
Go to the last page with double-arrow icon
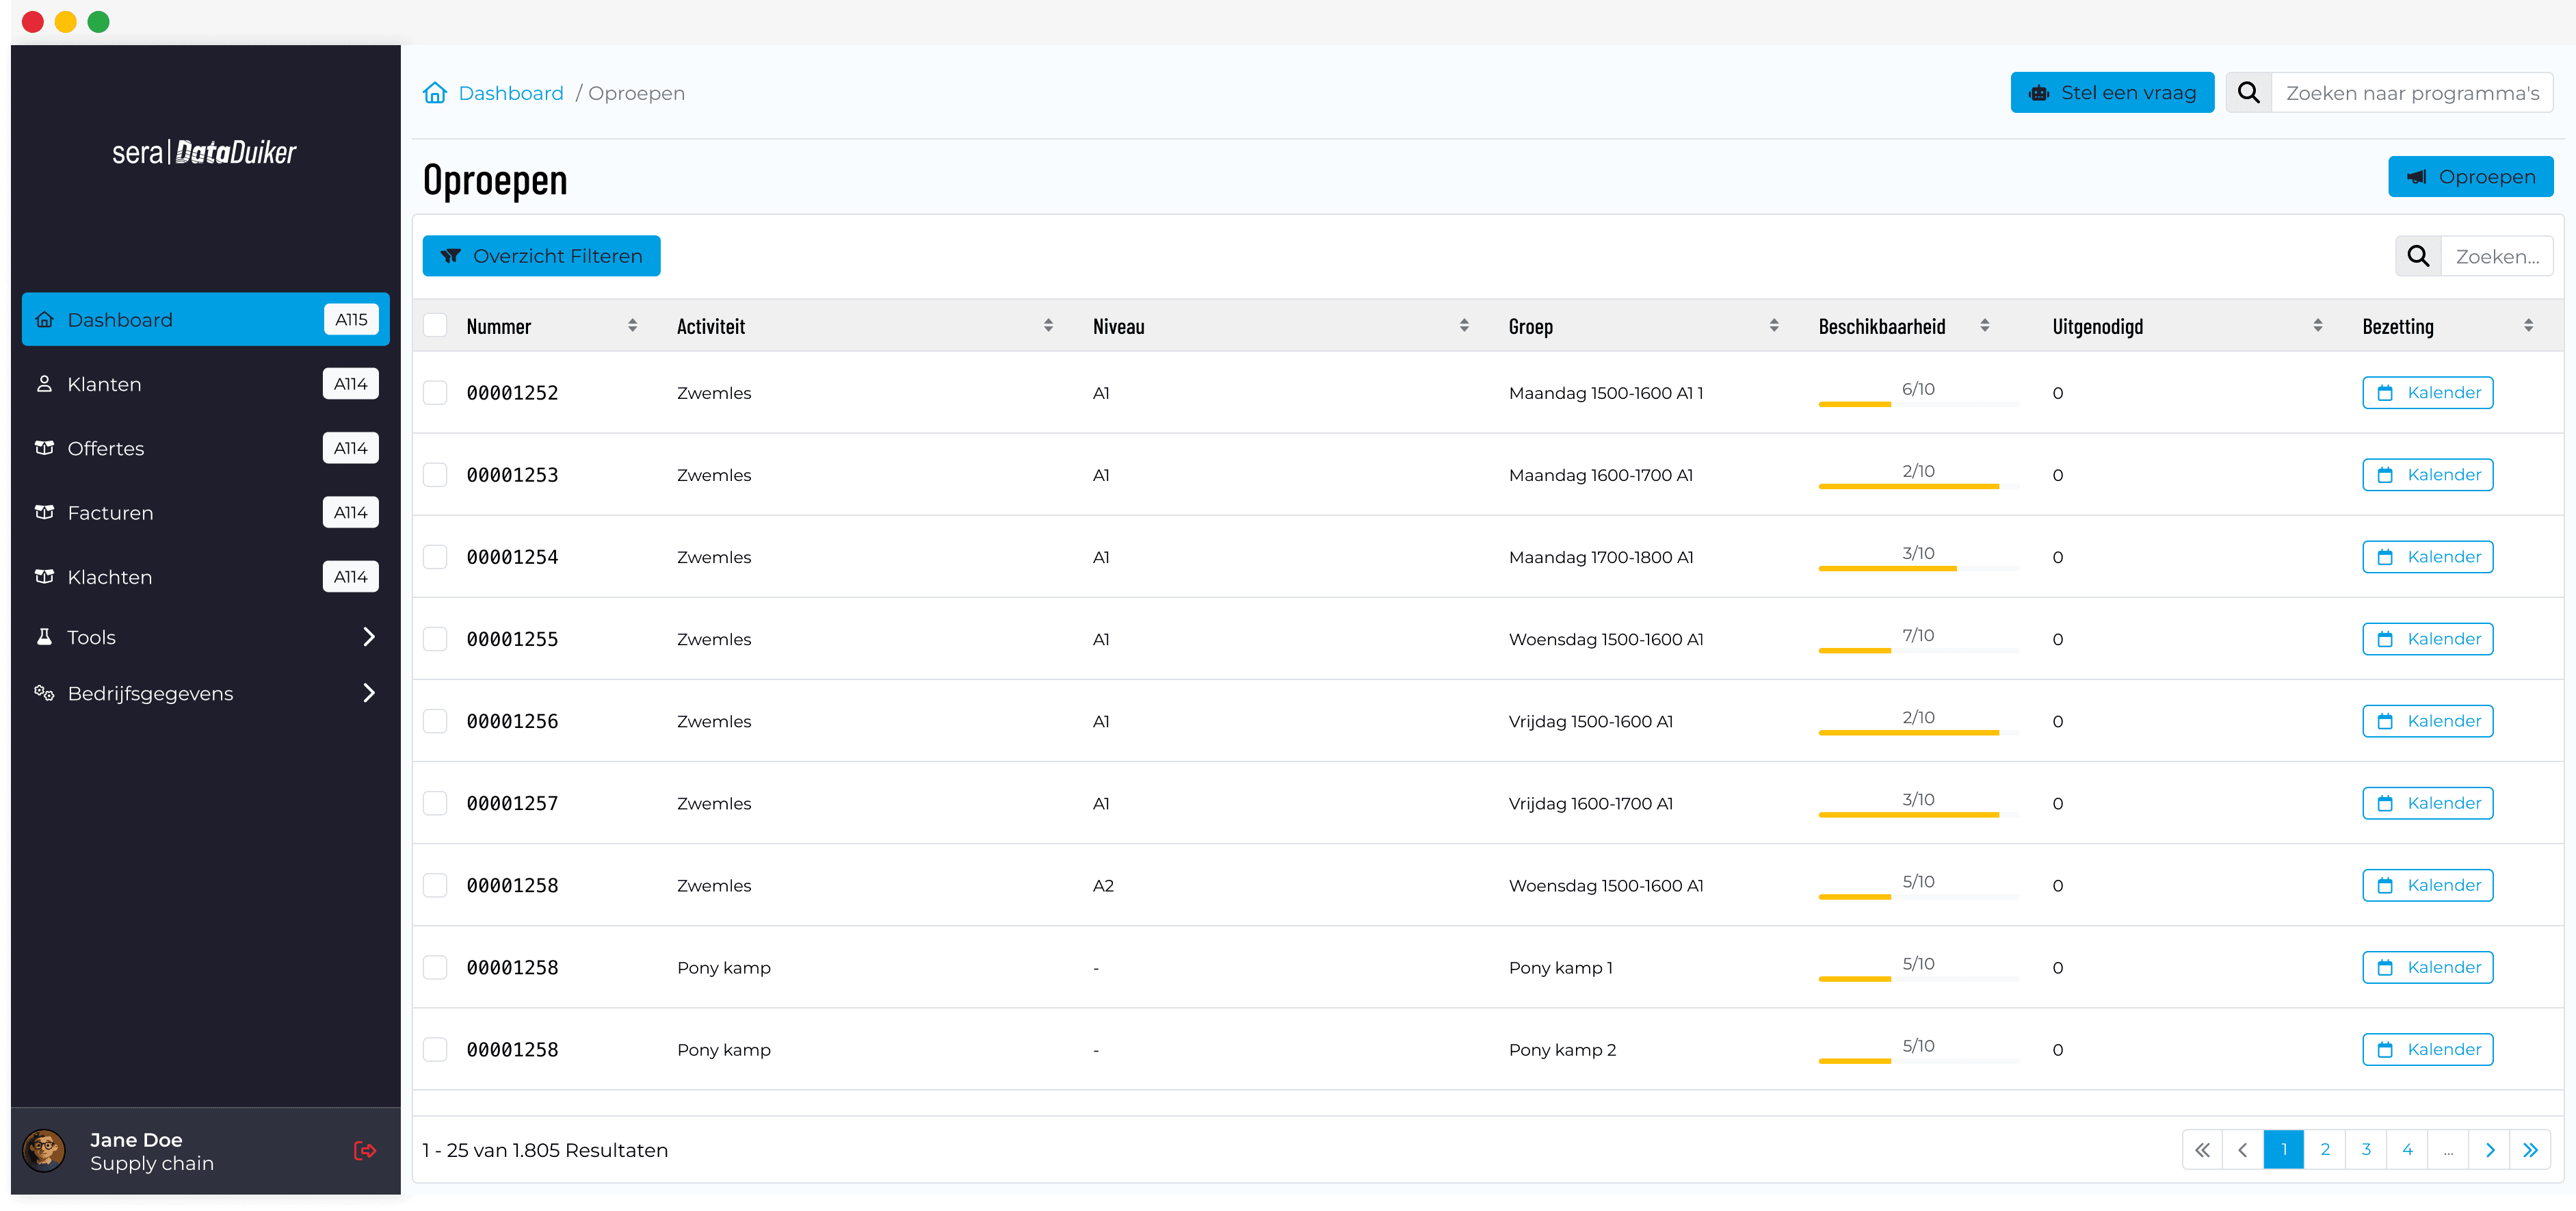pos(2530,1150)
